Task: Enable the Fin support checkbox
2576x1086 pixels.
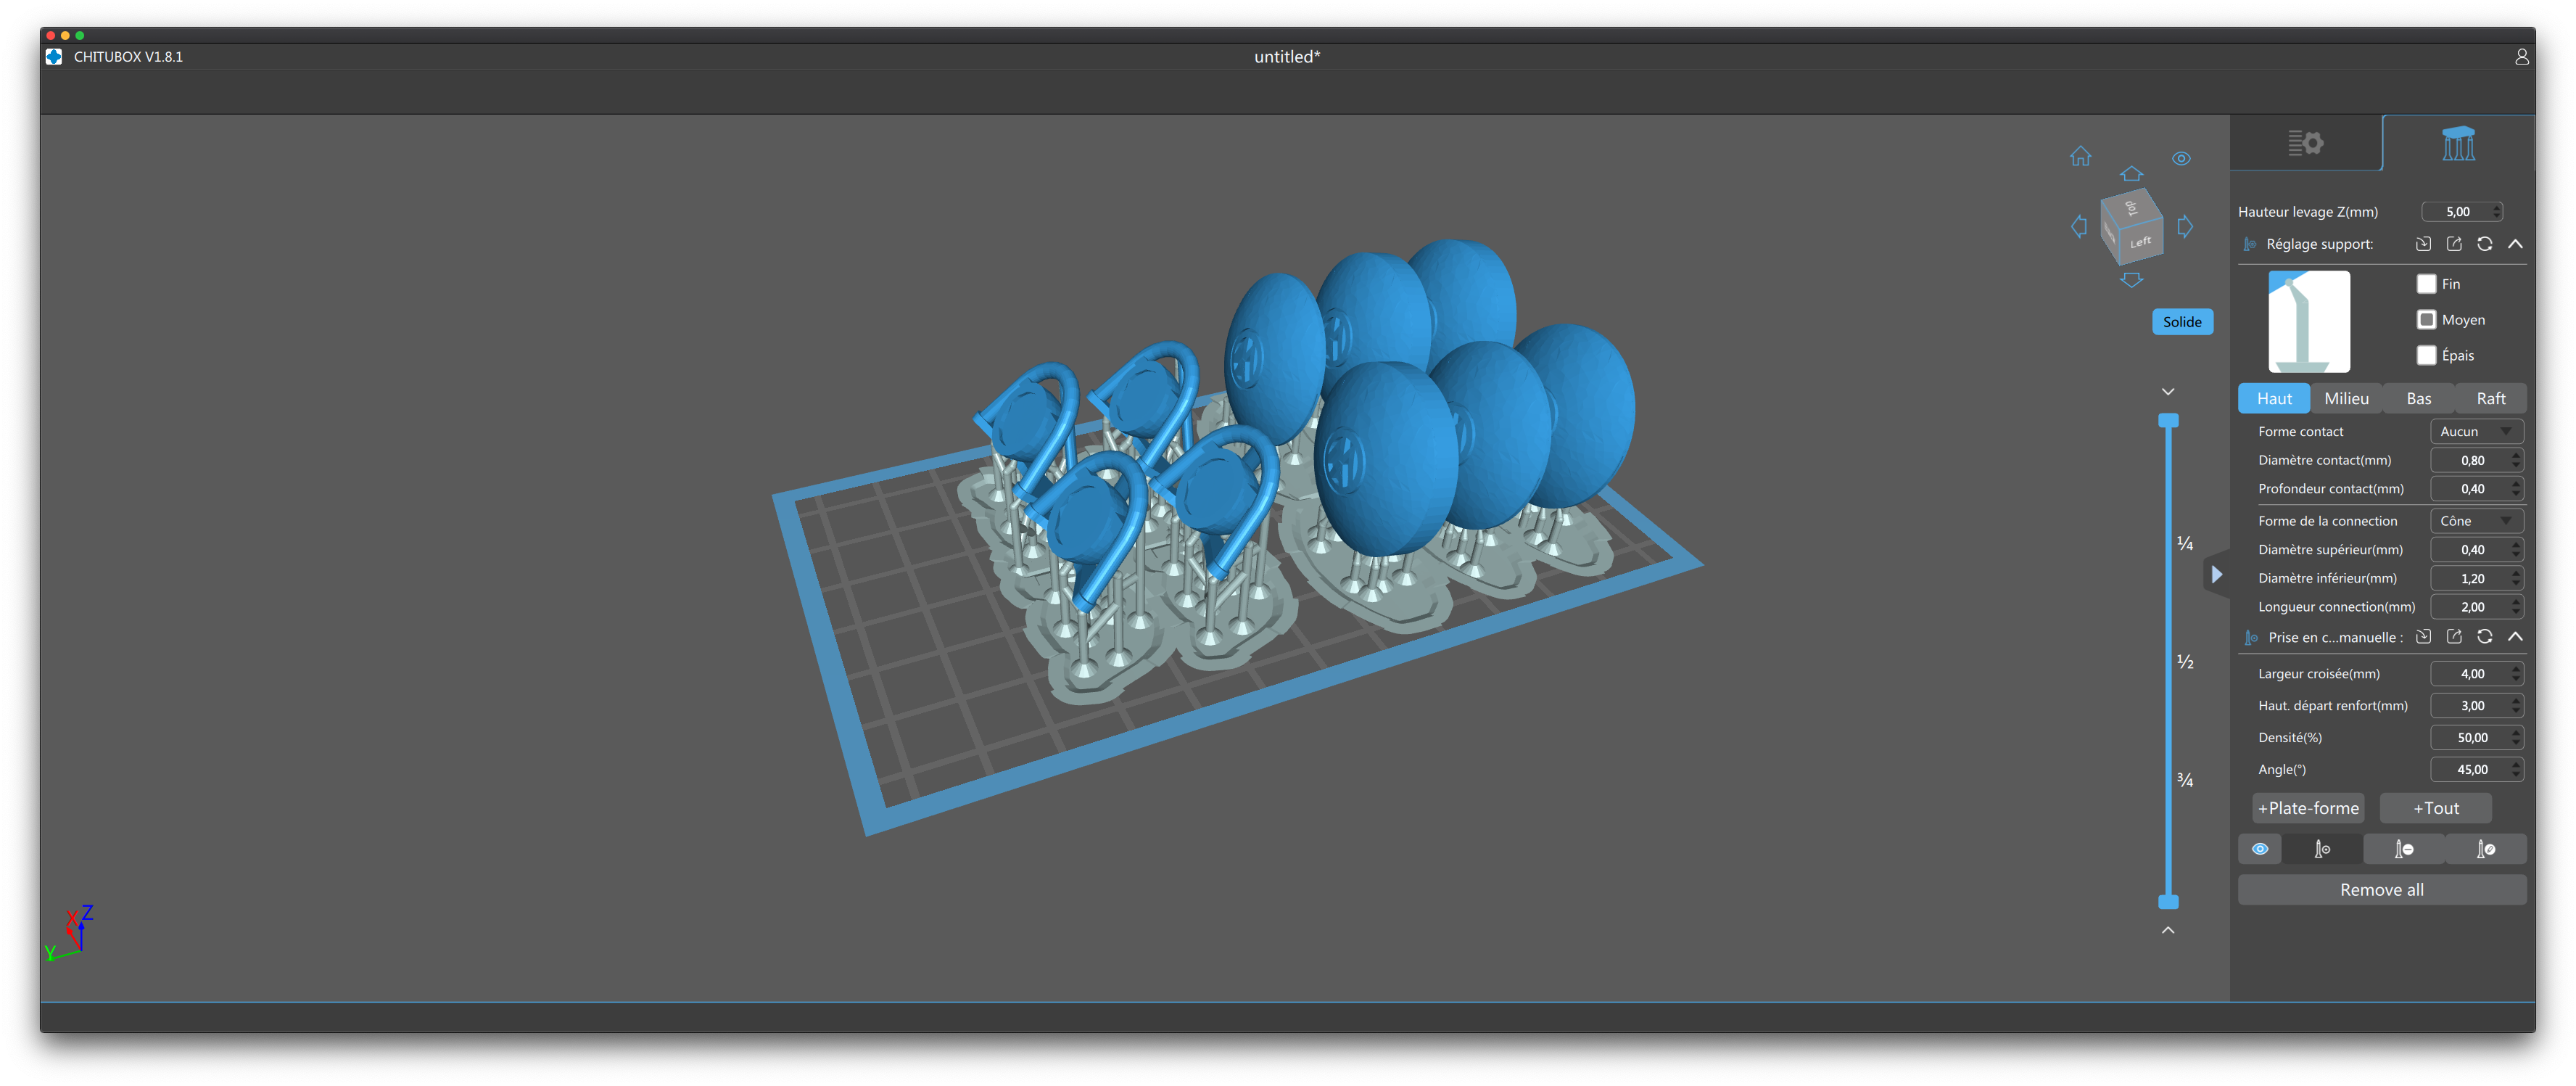Action: tap(2426, 284)
